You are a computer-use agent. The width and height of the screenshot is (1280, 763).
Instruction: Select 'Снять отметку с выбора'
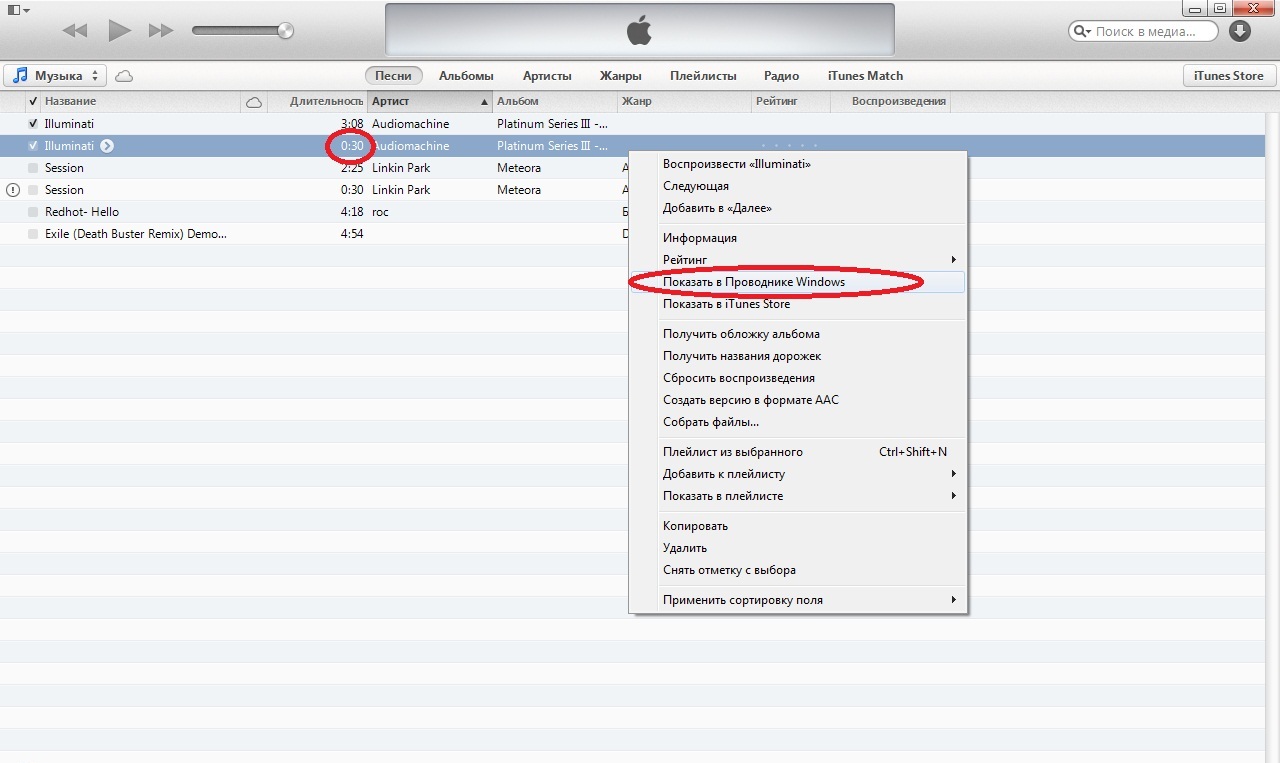coord(797,570)
